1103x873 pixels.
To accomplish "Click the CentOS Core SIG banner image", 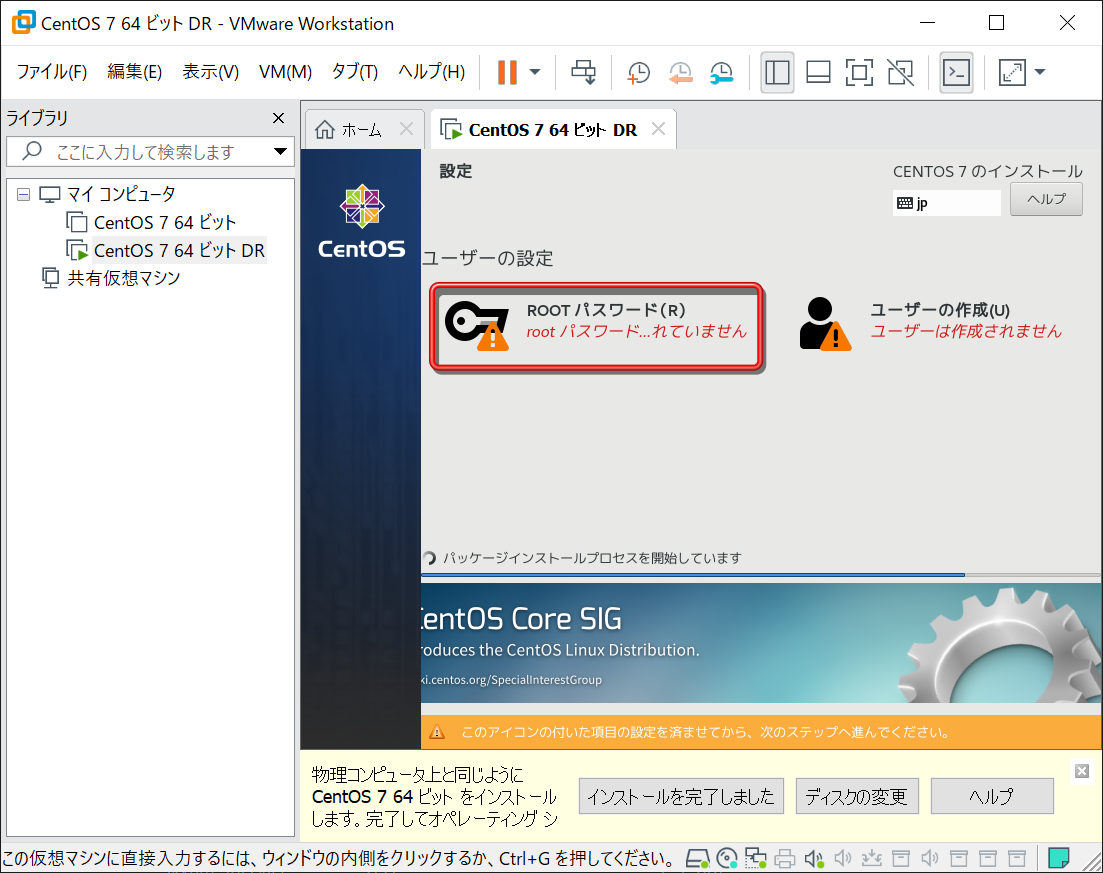I will click(761, 642).
